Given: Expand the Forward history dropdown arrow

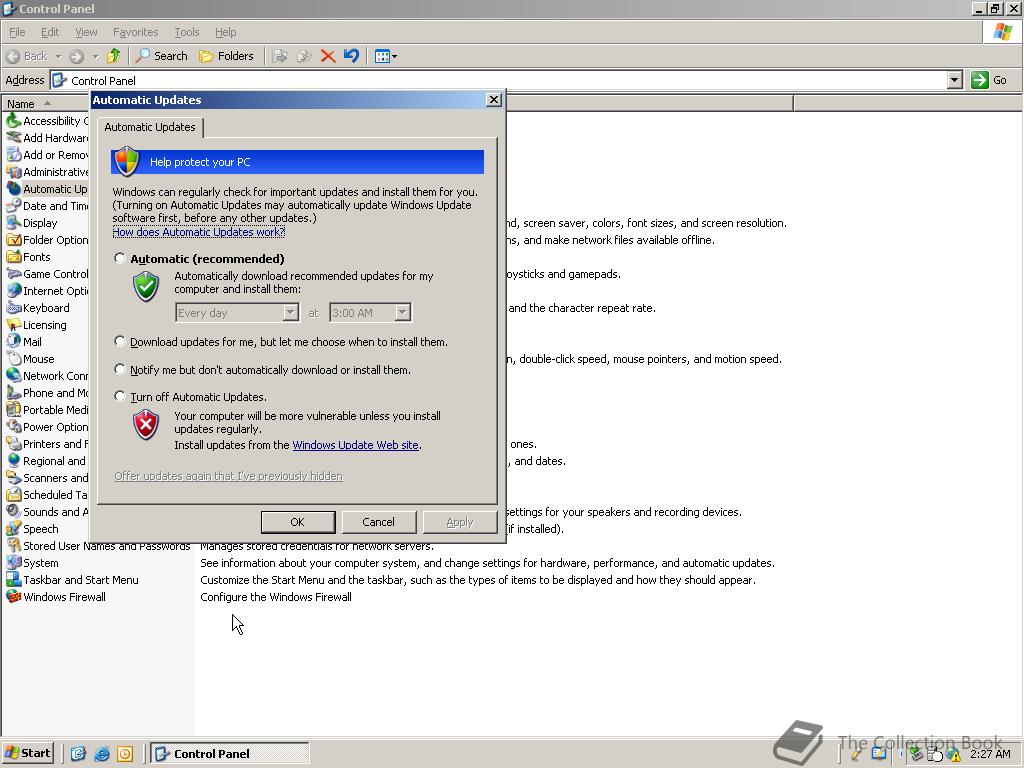Looking at the screenshot, I should point(95,56).
